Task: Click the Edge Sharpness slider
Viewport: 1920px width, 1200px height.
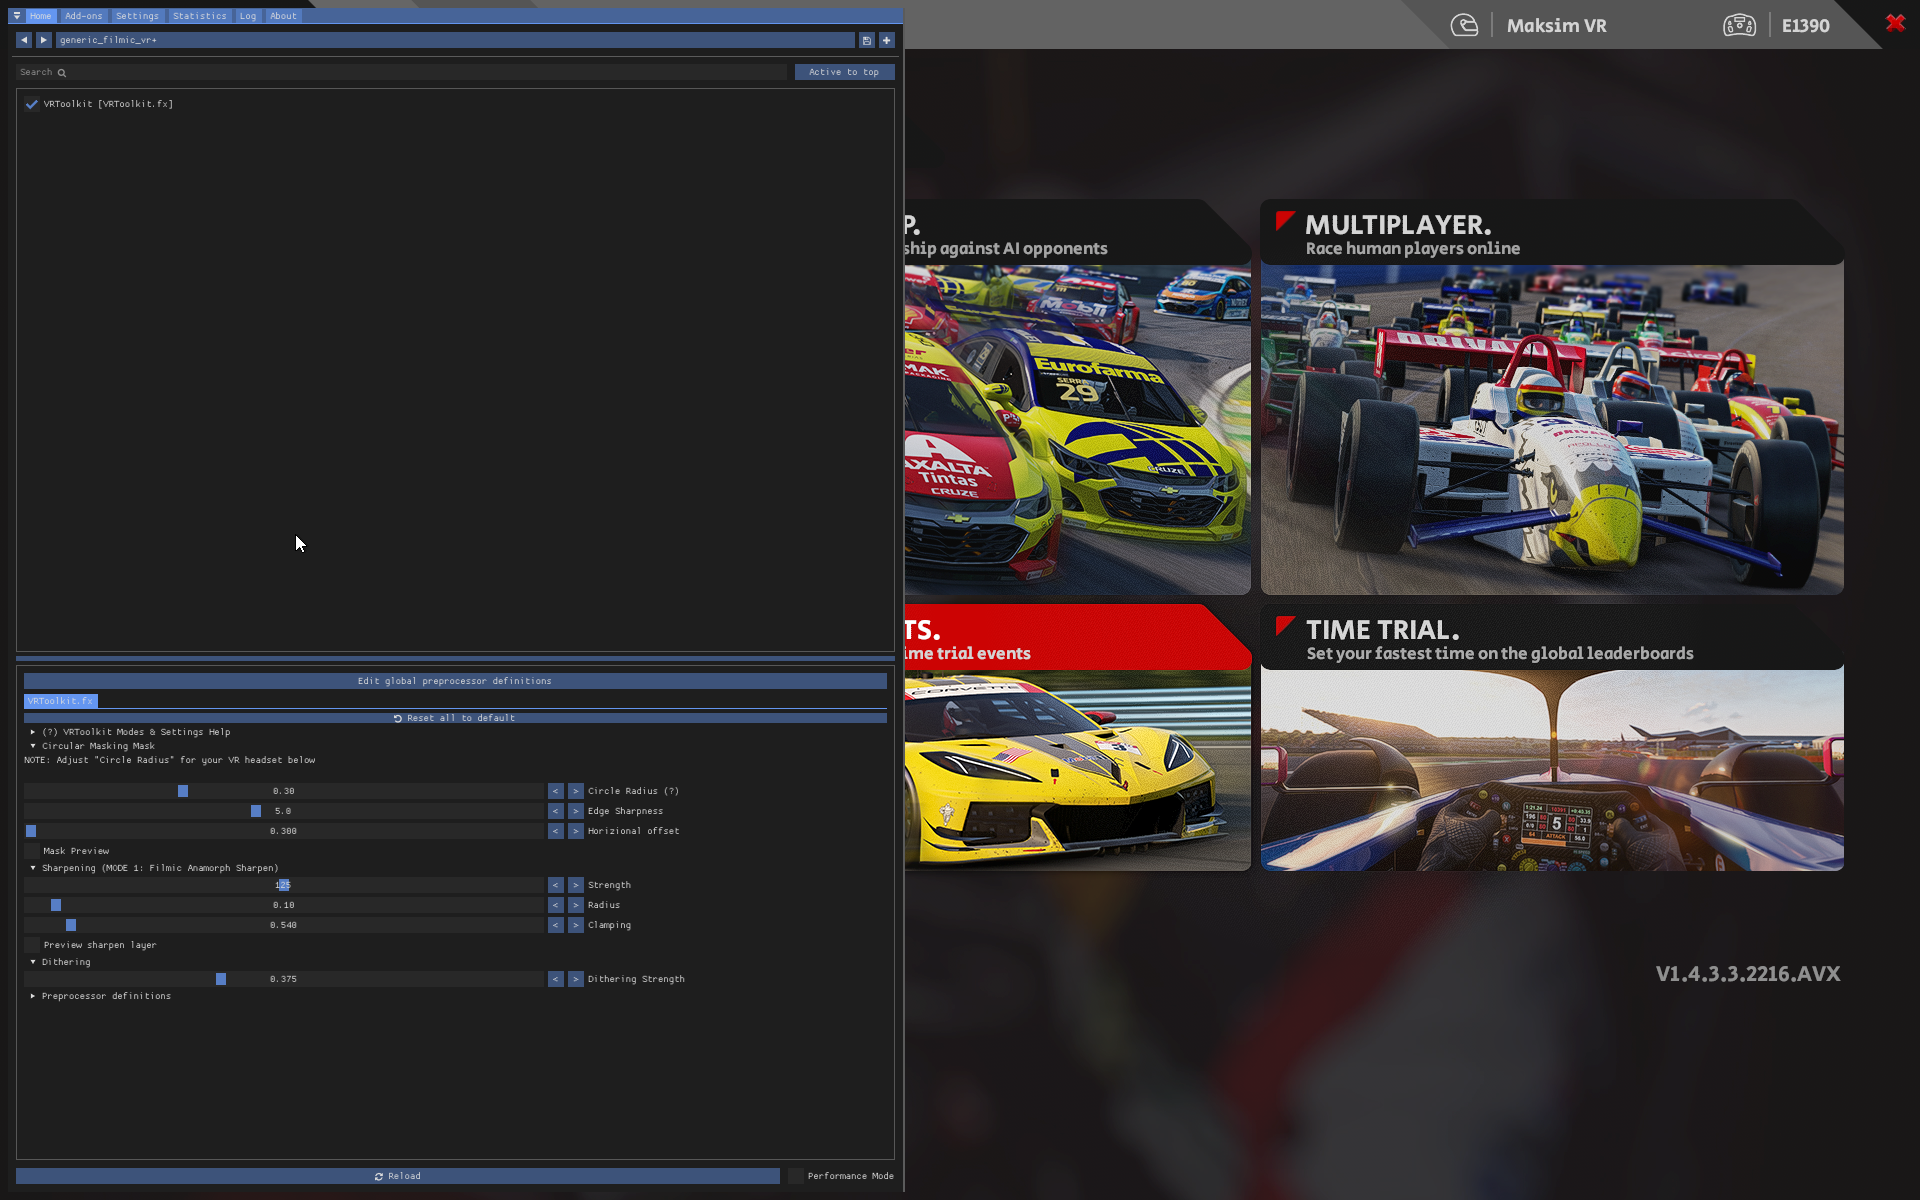Action: [283, 811]
